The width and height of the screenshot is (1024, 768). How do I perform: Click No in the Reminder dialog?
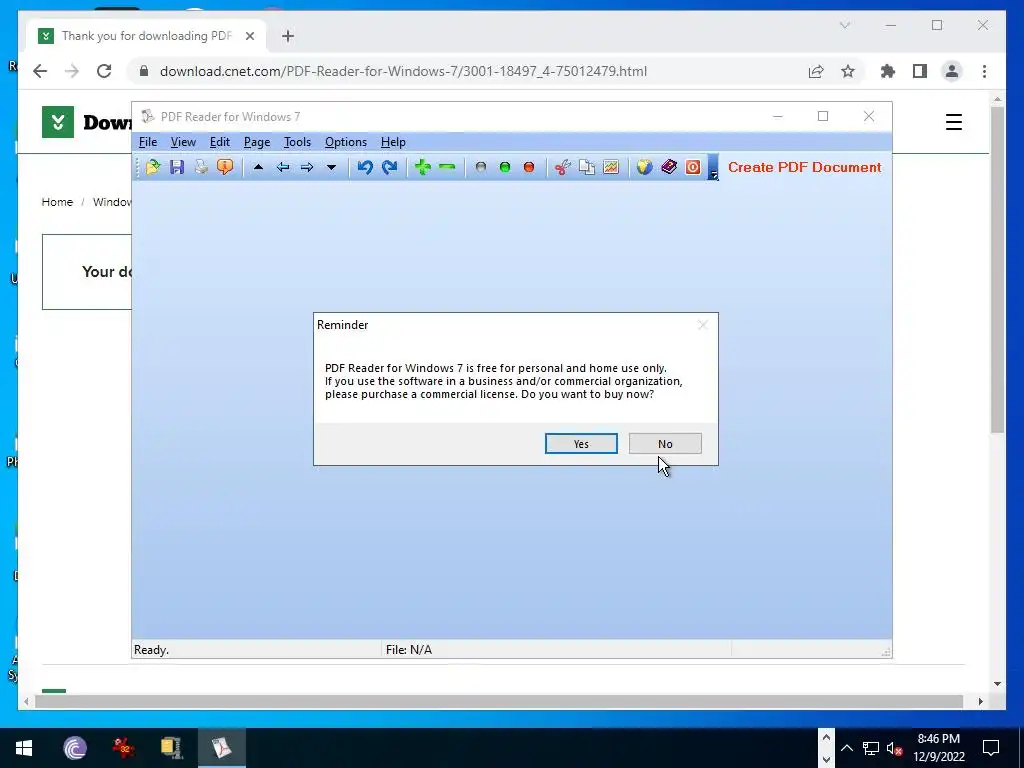click(665, 443)
